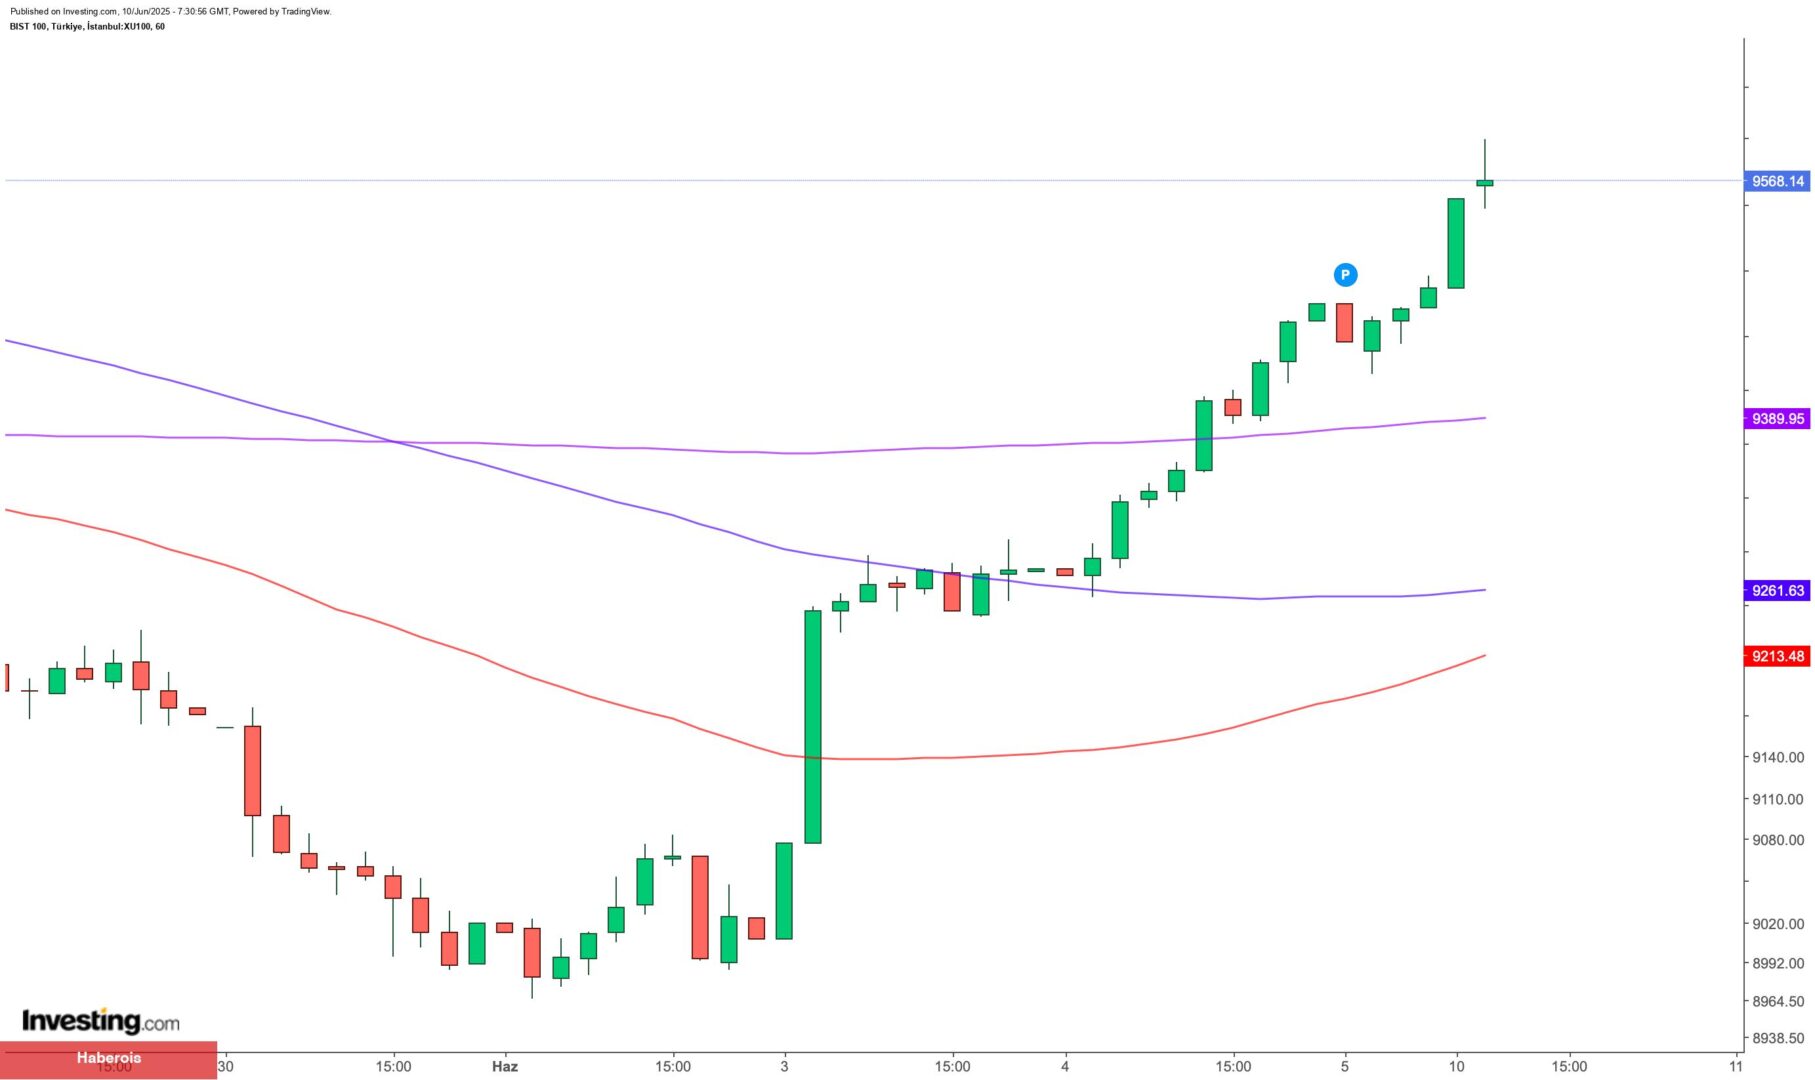
Task: Click the red 9213.48 moving average label
Action: coord(1777,656)
